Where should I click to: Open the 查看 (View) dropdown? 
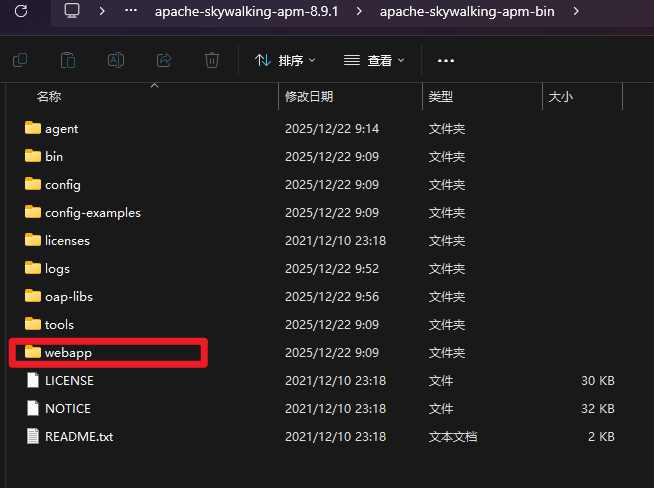[x=375, y=60]
